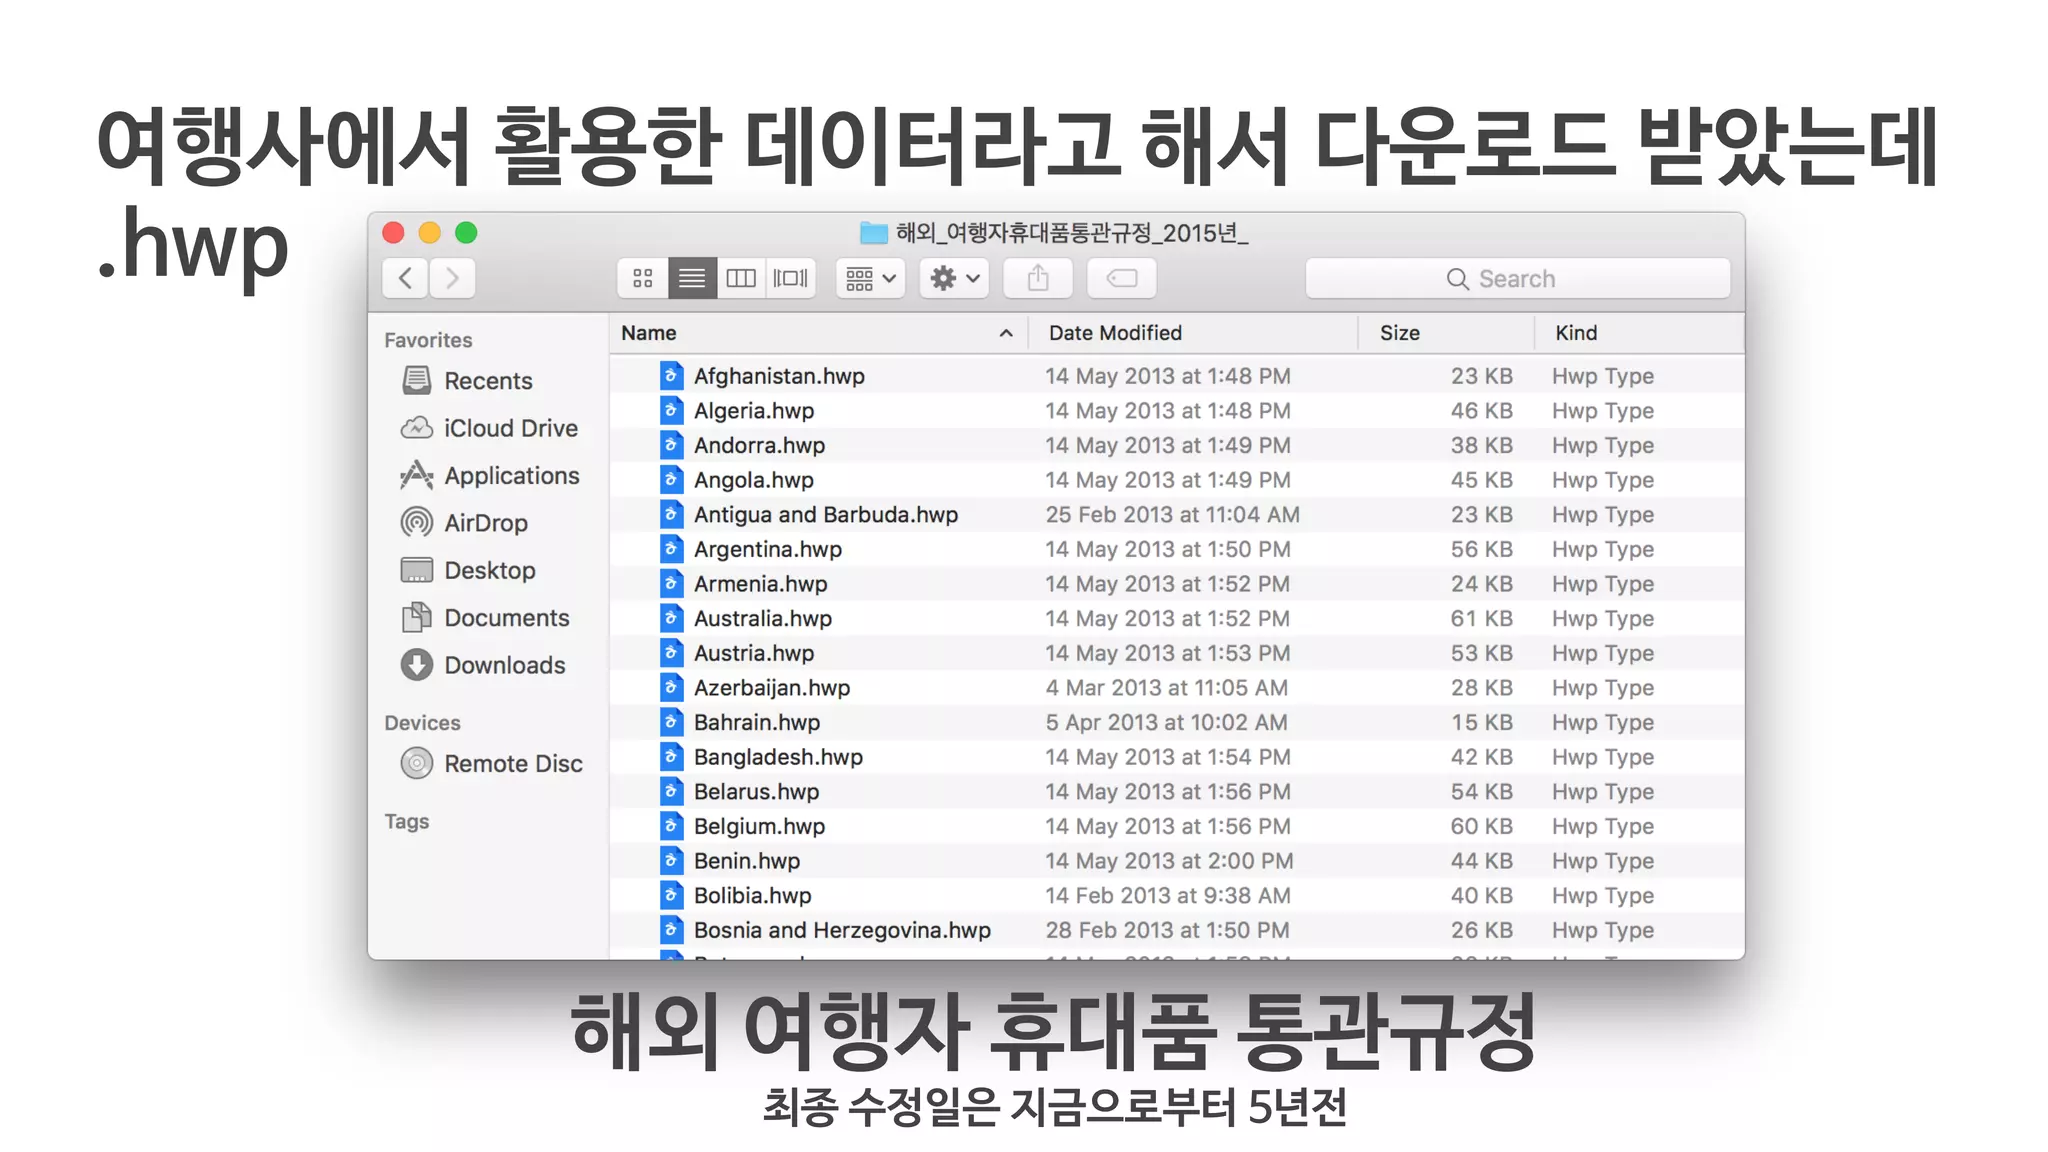Open Applications in the sidebar

490,476
